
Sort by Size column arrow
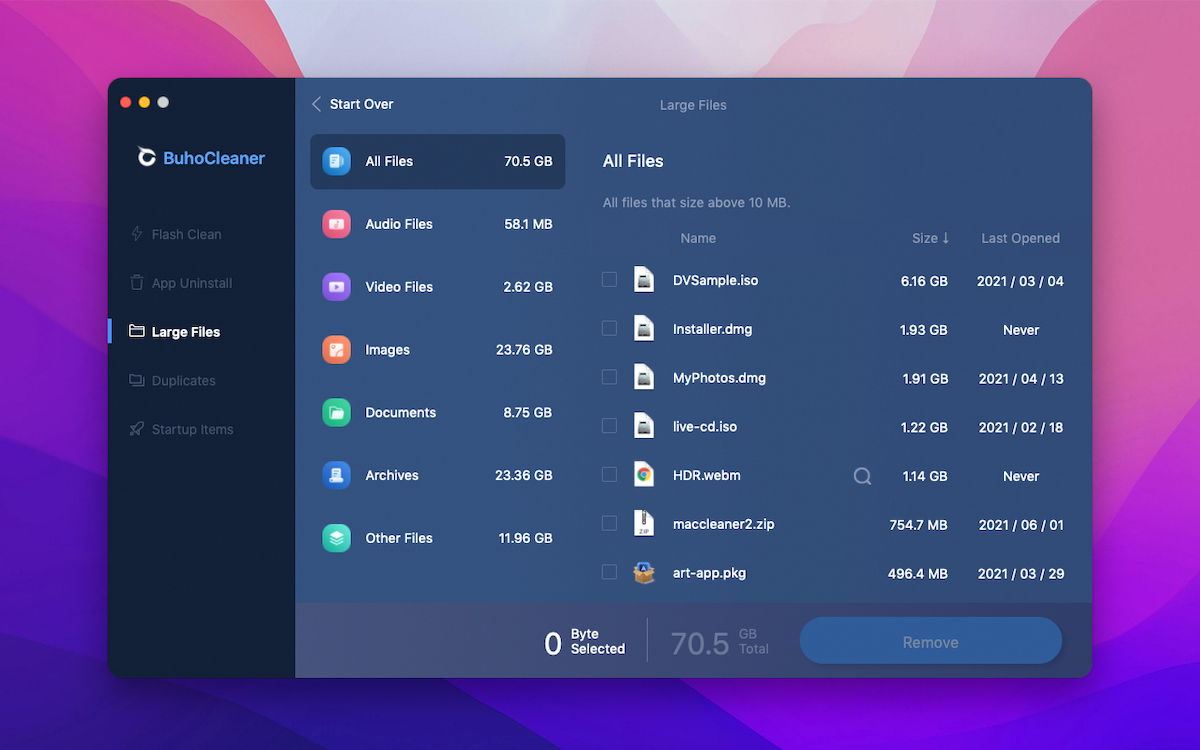pos(946,238)
